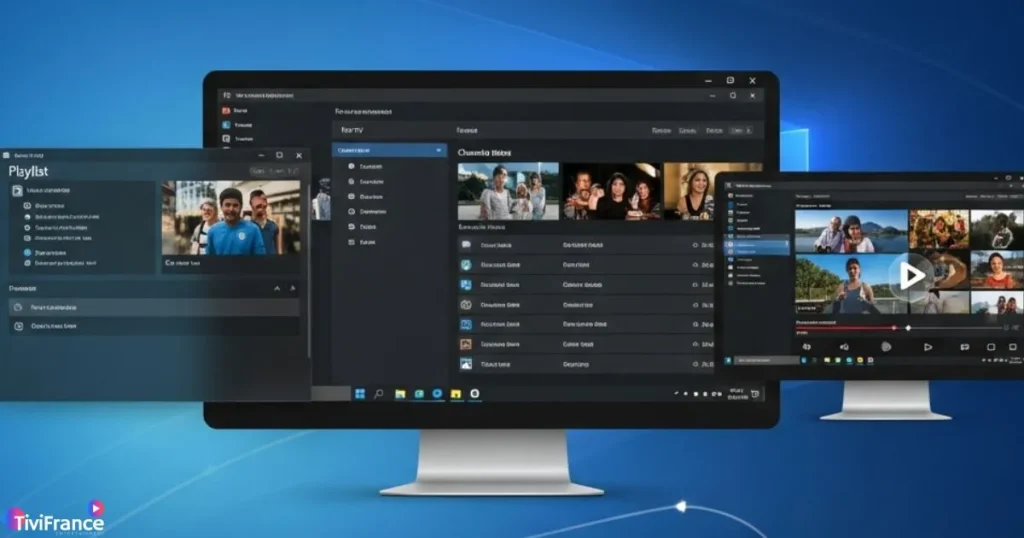Toggle the repeat loop icon in right window controls
The height and width of the screenshot is (538, 1024).
click(x=965, y=347)
